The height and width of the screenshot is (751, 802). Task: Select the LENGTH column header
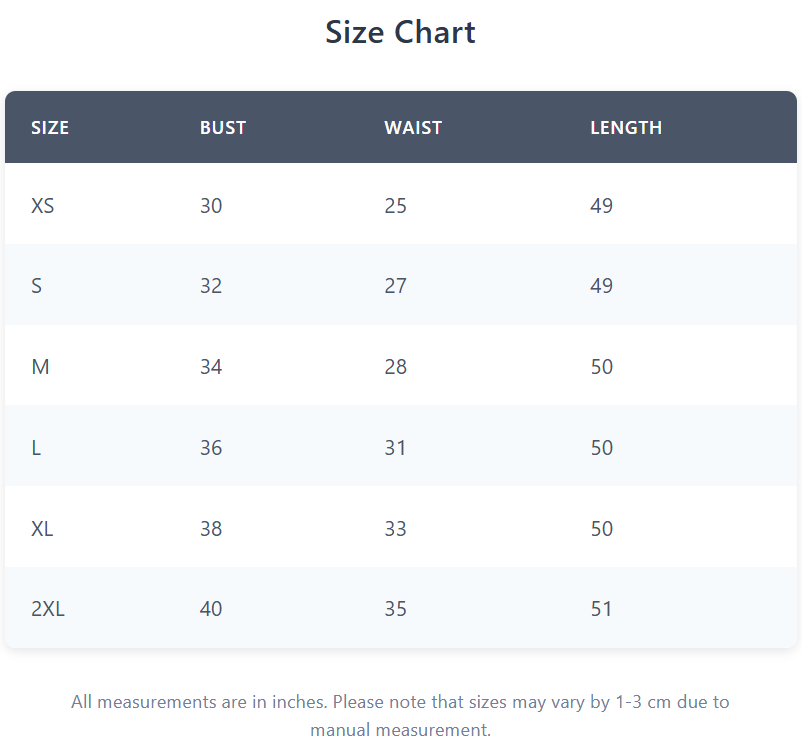[x=626, y=128]
